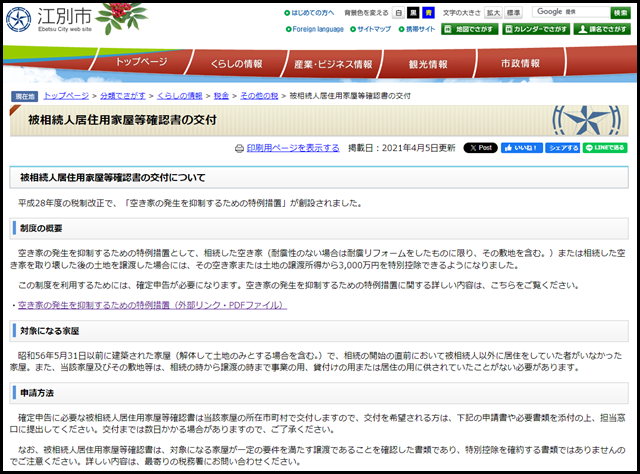
Task: Click the 掲載日：2021年4月5日更新 date text
Action: point(402,148)
